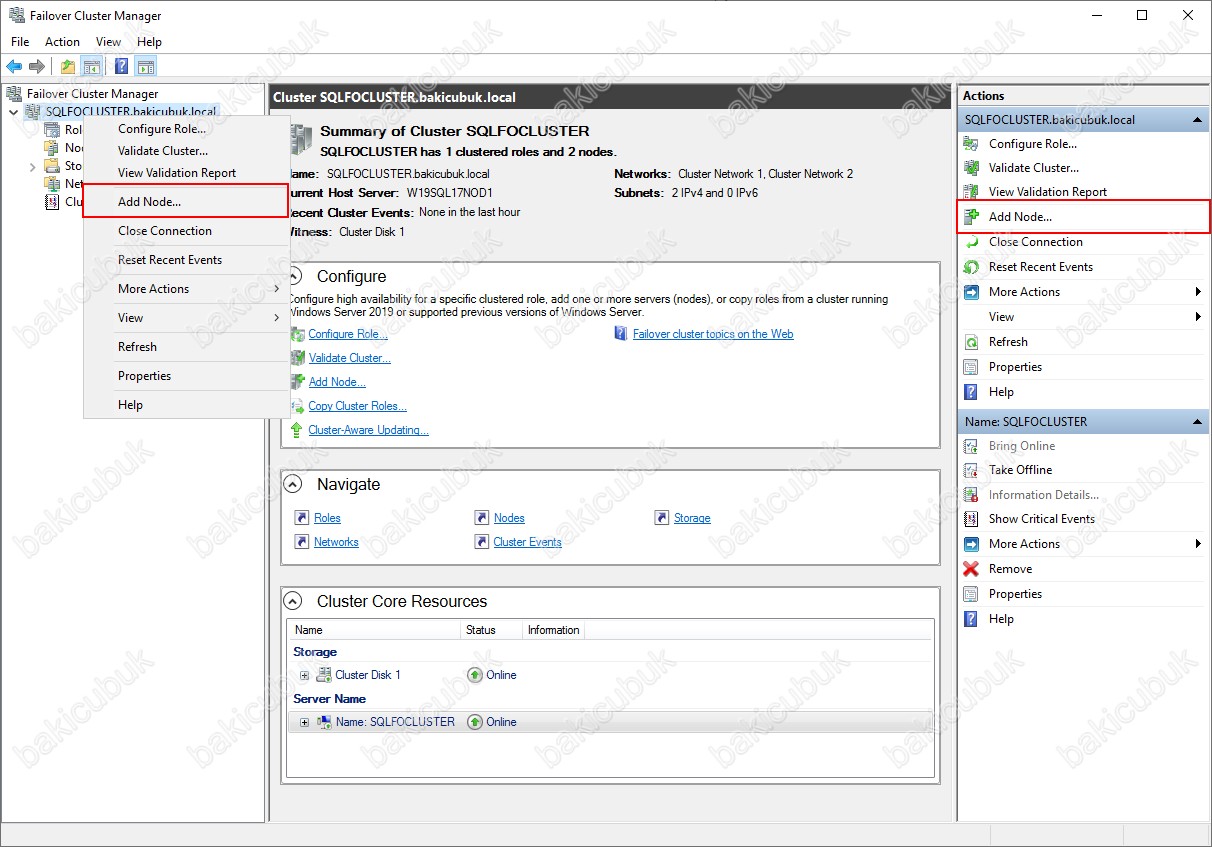Expand the Cluster Disk 1 row plus box
1212x847 pixels.
pyautogui.click(x=305, y=675)
